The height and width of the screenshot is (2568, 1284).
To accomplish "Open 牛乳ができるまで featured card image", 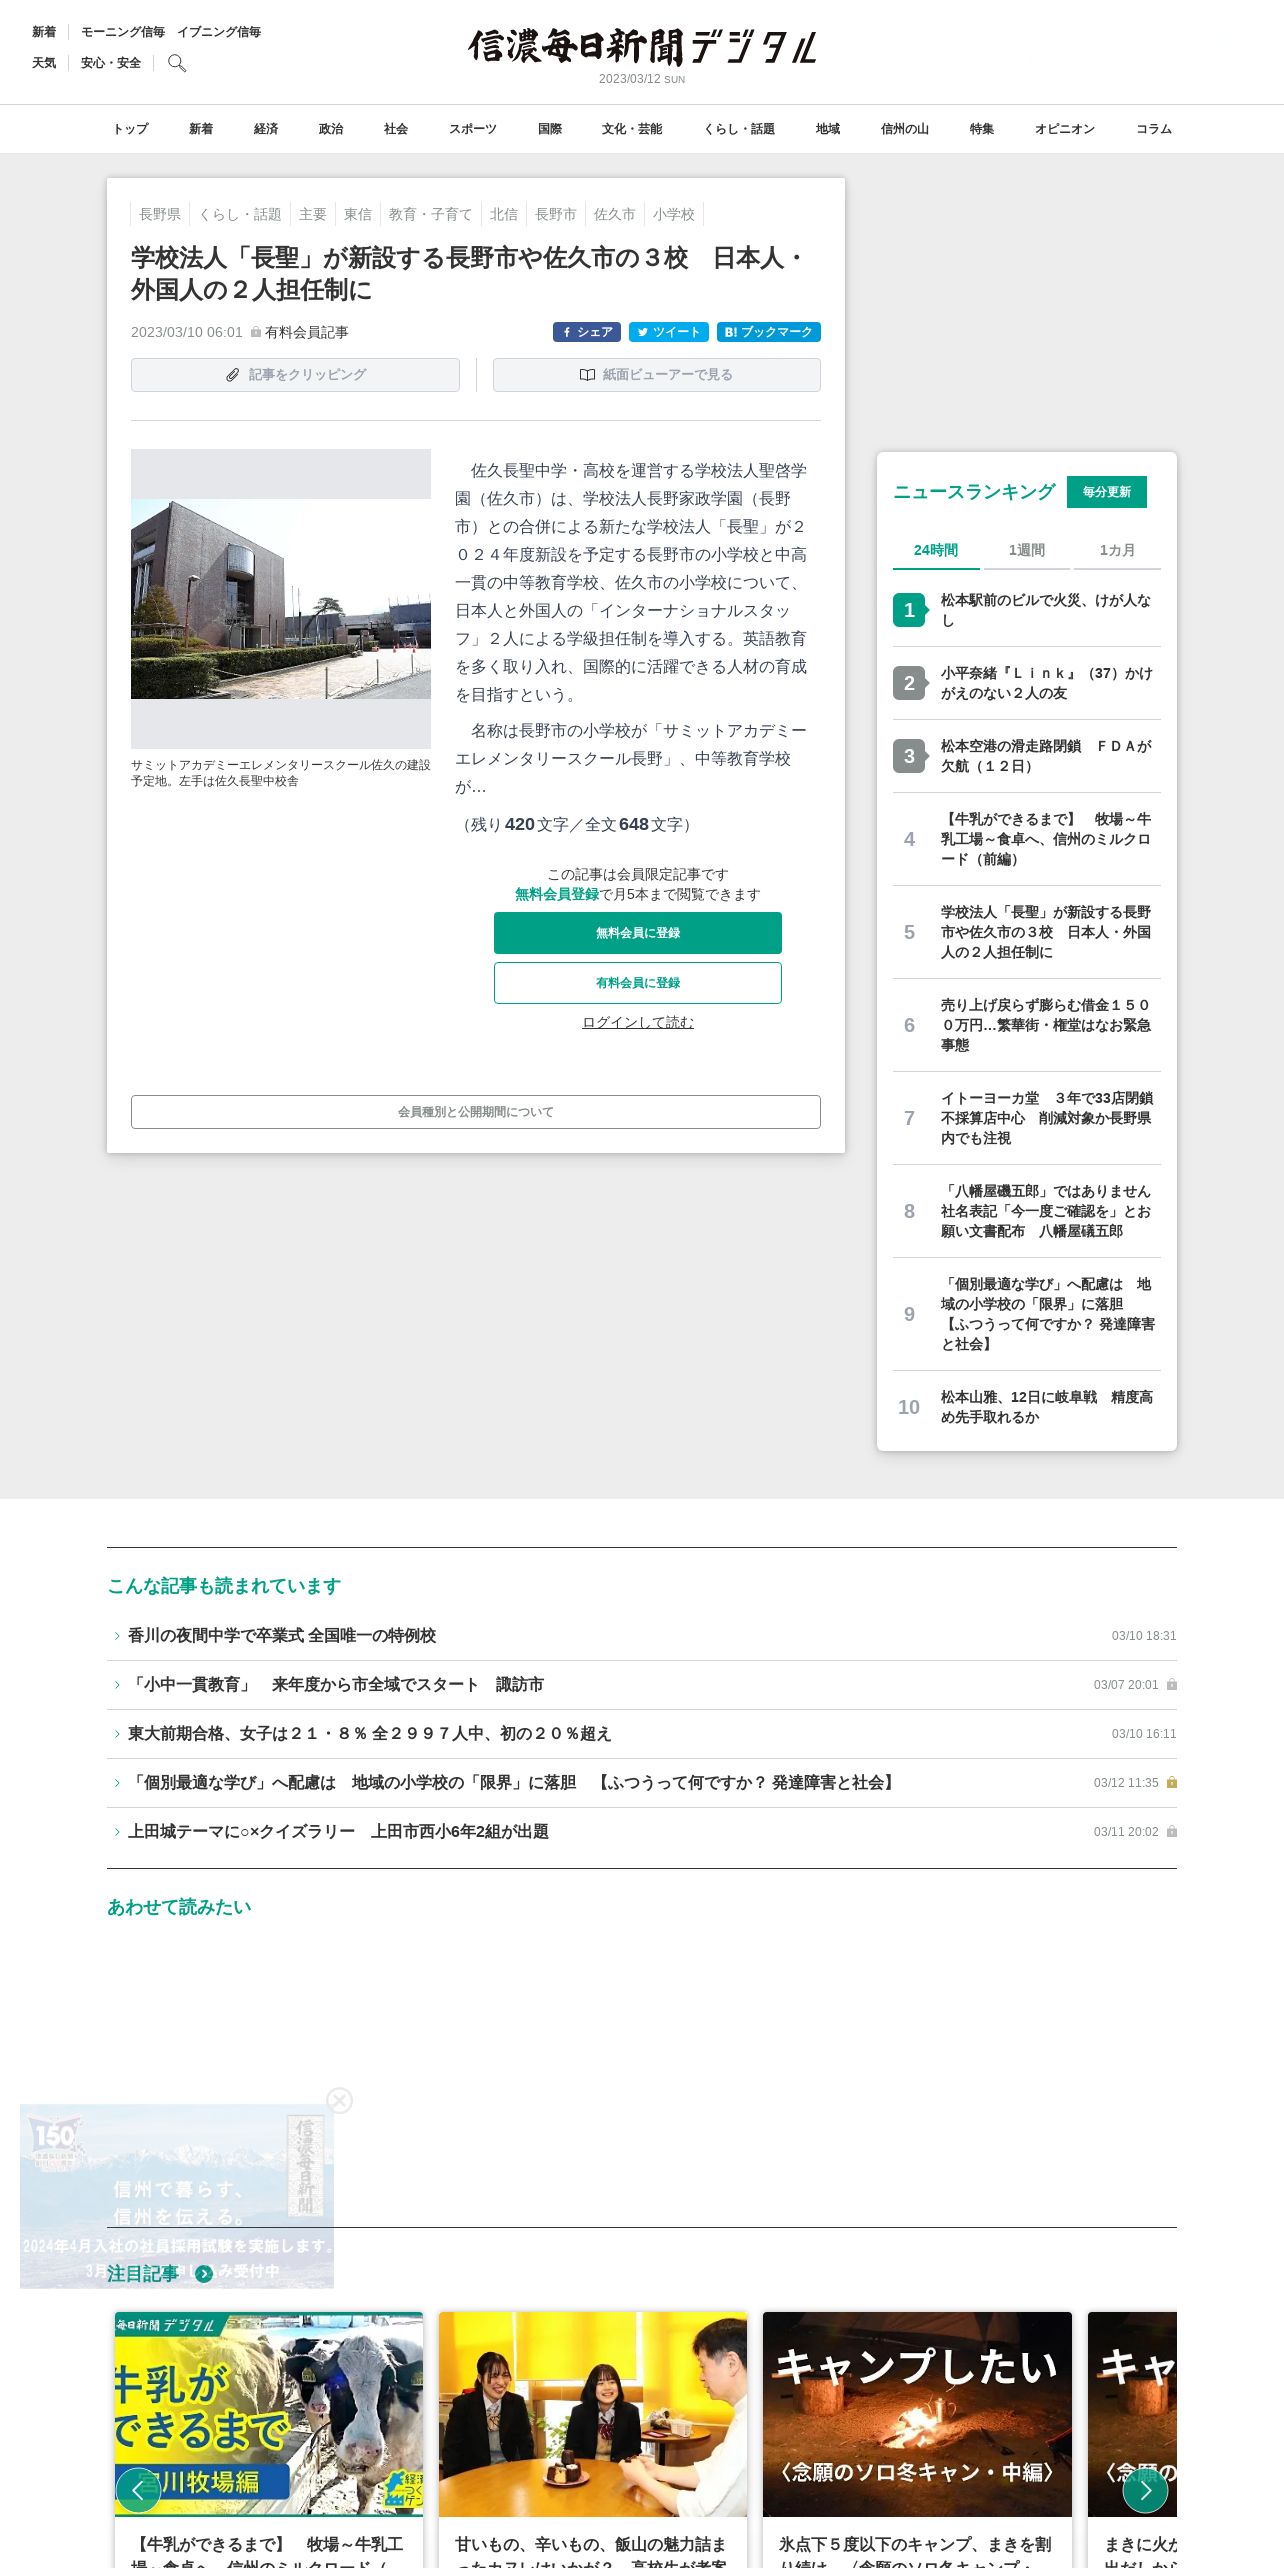I will point(269,2414).
